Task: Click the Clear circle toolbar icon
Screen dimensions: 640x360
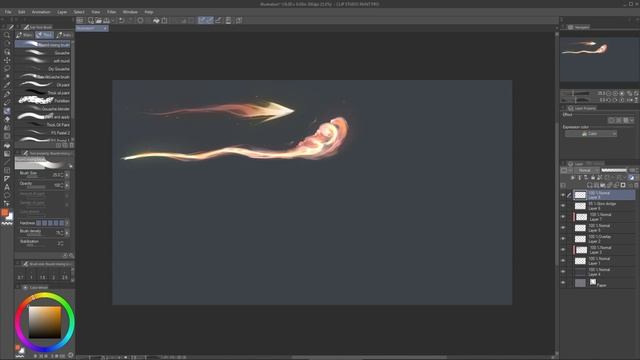Action: pos(140,20)
